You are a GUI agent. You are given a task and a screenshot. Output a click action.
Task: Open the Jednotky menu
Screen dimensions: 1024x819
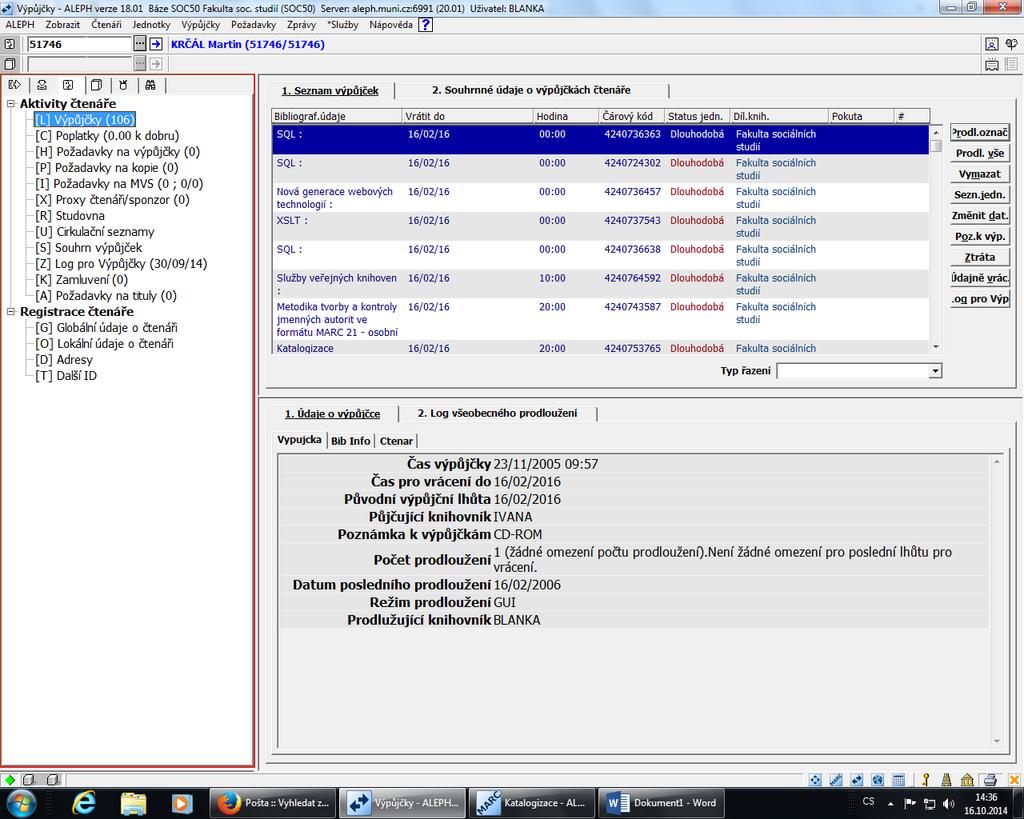(151, 25)
